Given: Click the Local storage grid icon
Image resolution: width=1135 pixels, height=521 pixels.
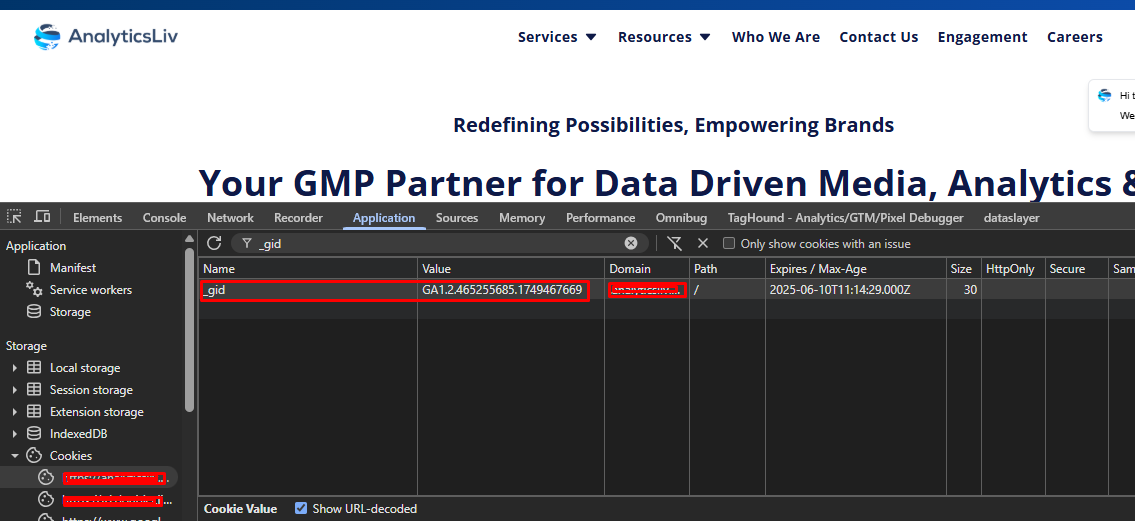Looking at the screenshot, I should click(34, 368).
